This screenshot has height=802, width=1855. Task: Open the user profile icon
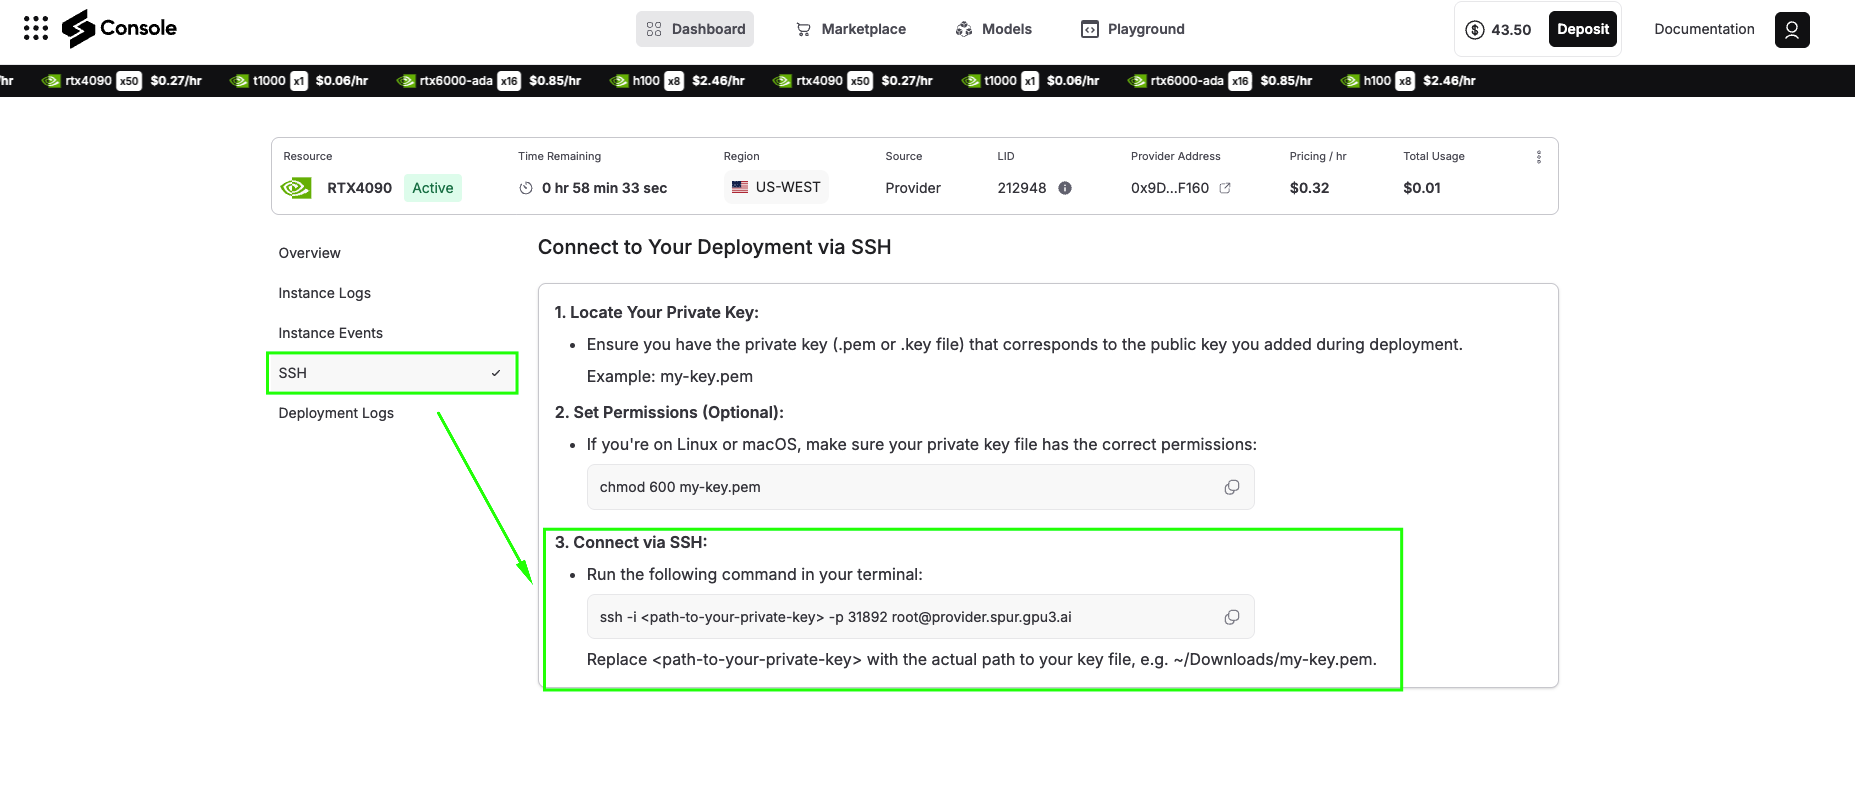point(1791,29)
